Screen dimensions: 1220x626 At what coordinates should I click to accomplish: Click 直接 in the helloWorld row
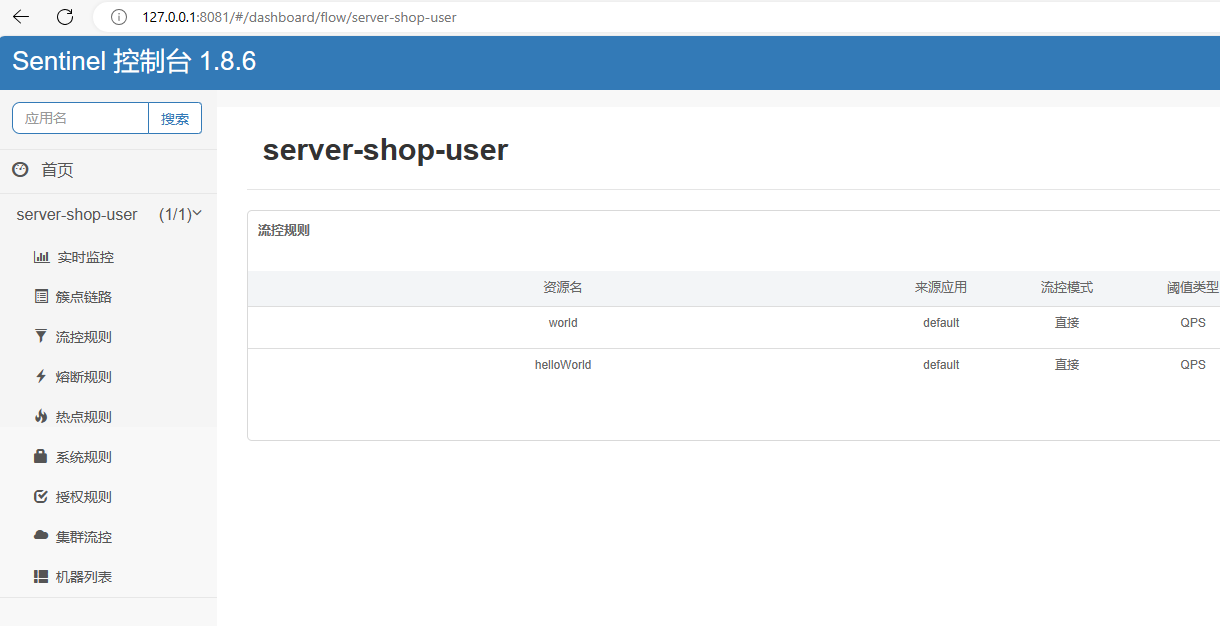pos(1067,365)
